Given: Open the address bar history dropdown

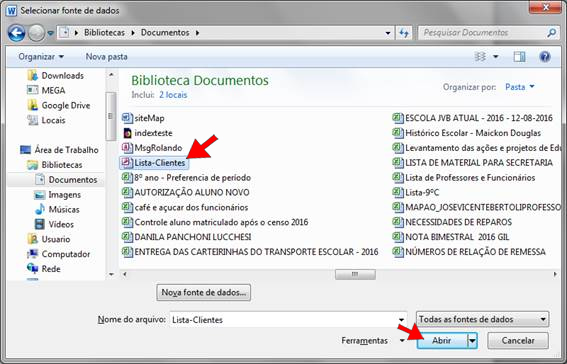Looking at the screenshot, I should (x=388, y=33).
